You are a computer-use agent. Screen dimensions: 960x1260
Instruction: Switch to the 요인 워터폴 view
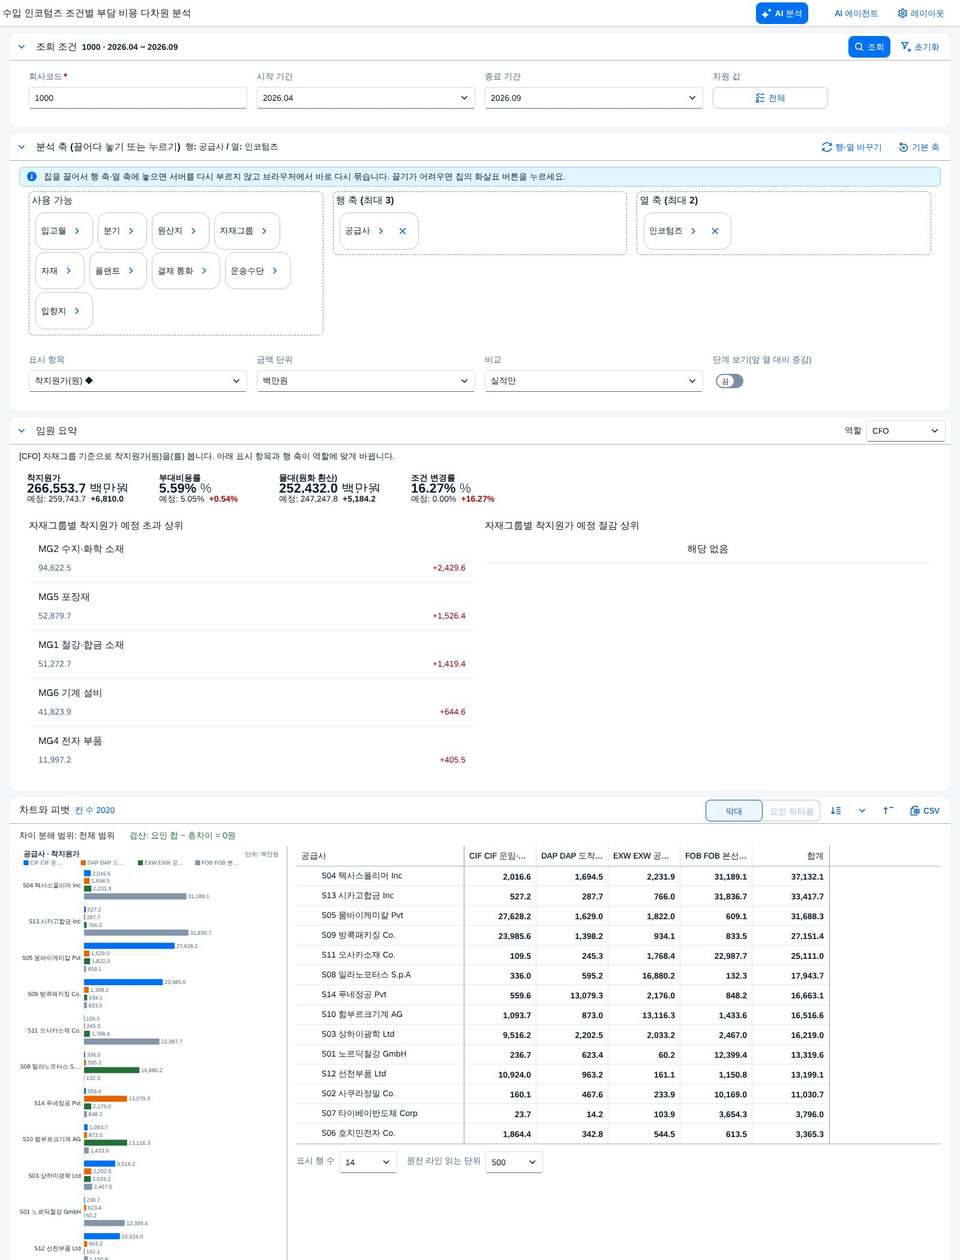pyautogui.click(x=791, y=811)
